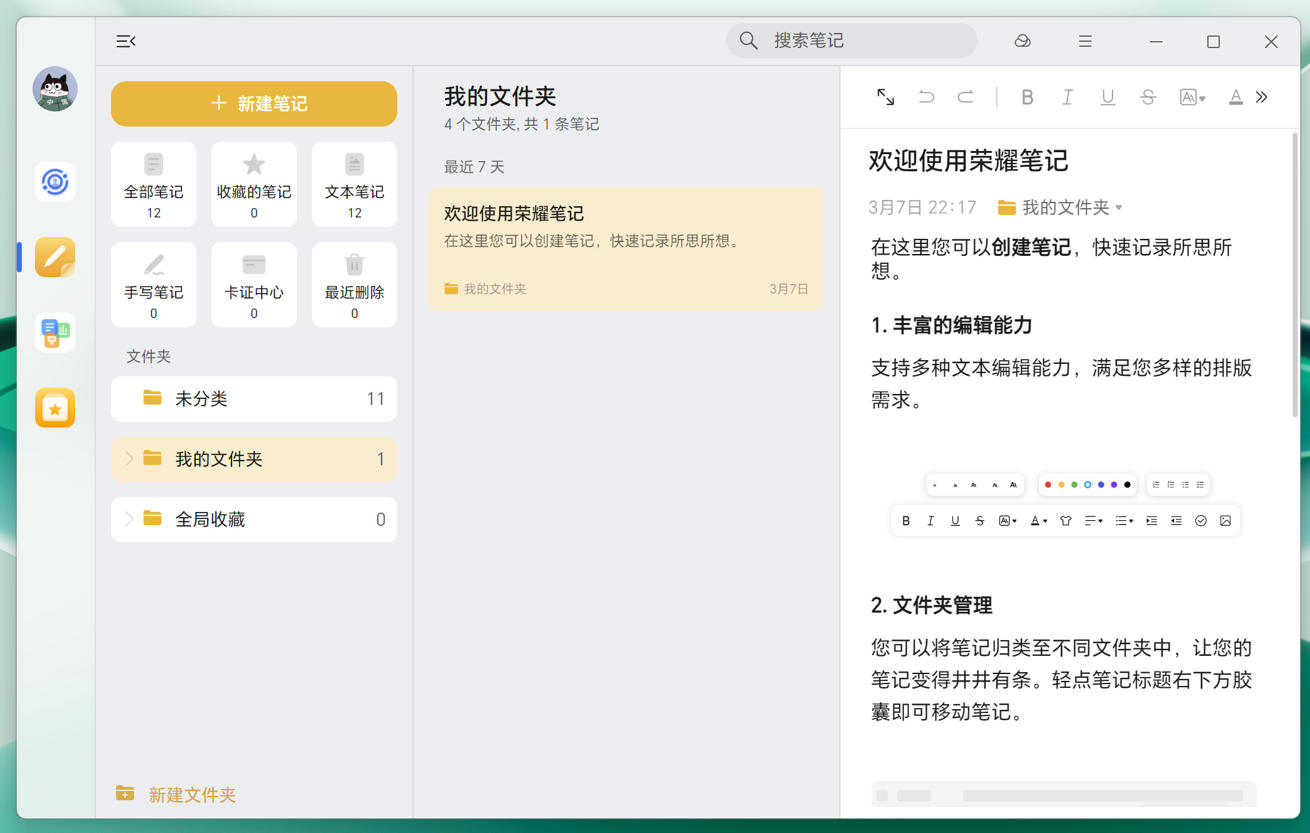This screenshot has height=833, width=1310.
Task: Open the All Notes category
Action: [154, 184]
